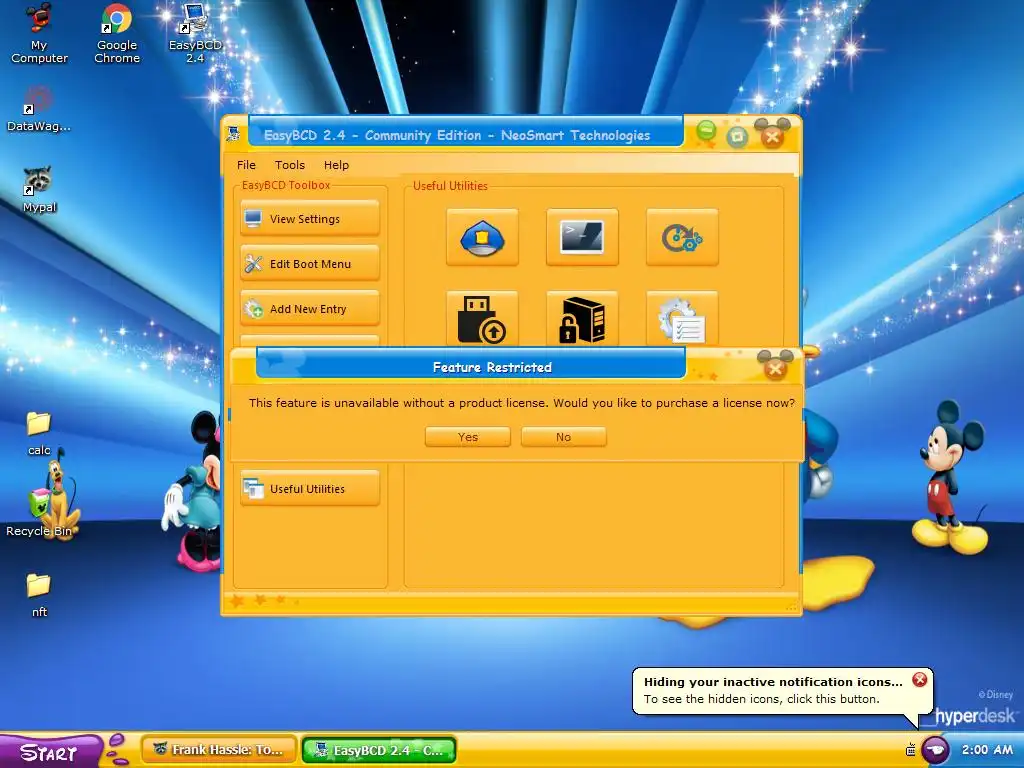Open the Help menu
This screenshot has height=768, width=1024.
coord(336,165)
